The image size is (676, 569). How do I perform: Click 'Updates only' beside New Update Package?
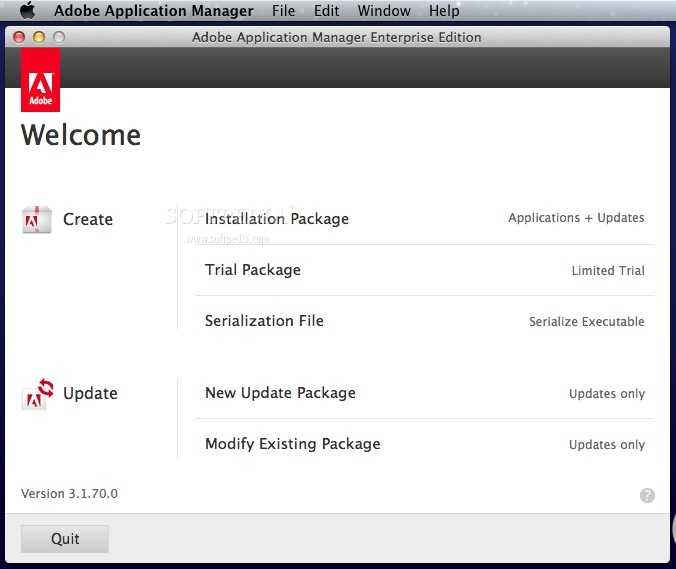tap(607, 394)
